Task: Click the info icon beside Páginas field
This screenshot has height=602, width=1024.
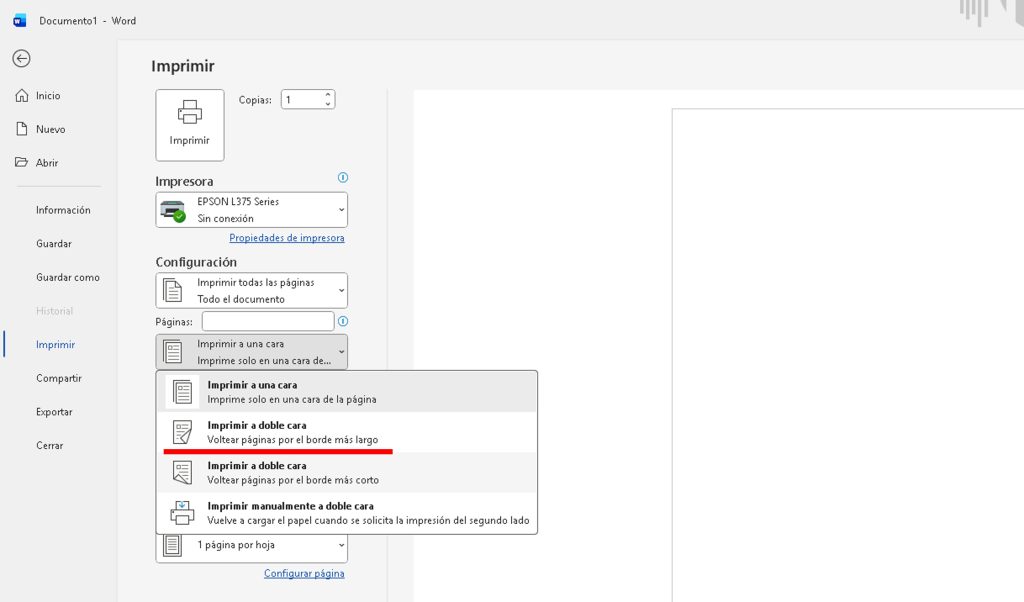Action: tap(343, 321)
